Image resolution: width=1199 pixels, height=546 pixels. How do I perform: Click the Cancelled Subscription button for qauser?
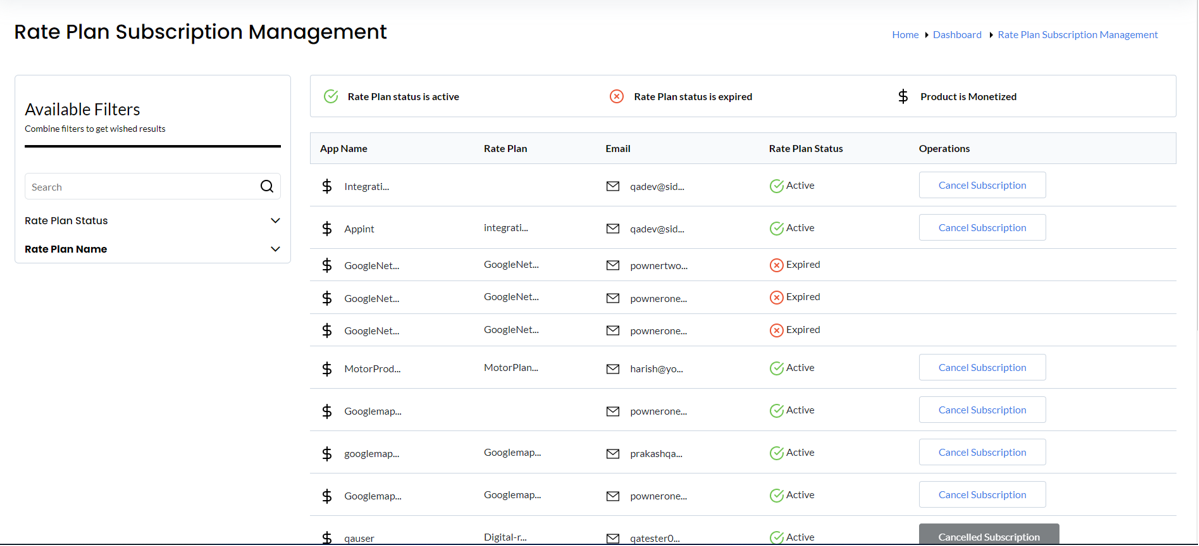coord(989,535)
